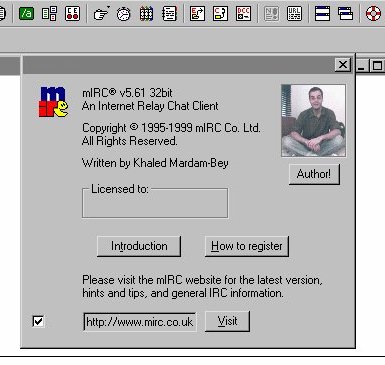Click the DCC Chat toolbar icon
This screenshot has width=385, height=365.
(x=220, y=13)
